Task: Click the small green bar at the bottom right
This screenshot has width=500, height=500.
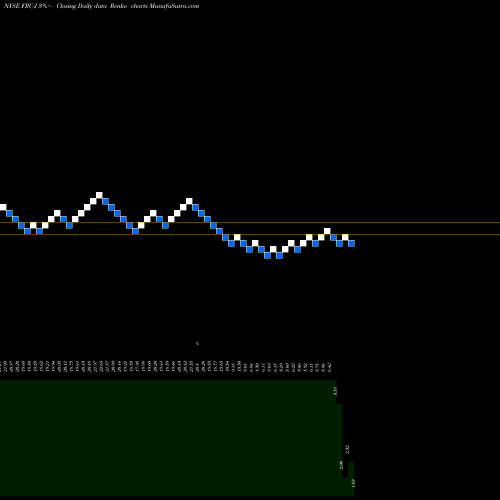Action: 351,479
